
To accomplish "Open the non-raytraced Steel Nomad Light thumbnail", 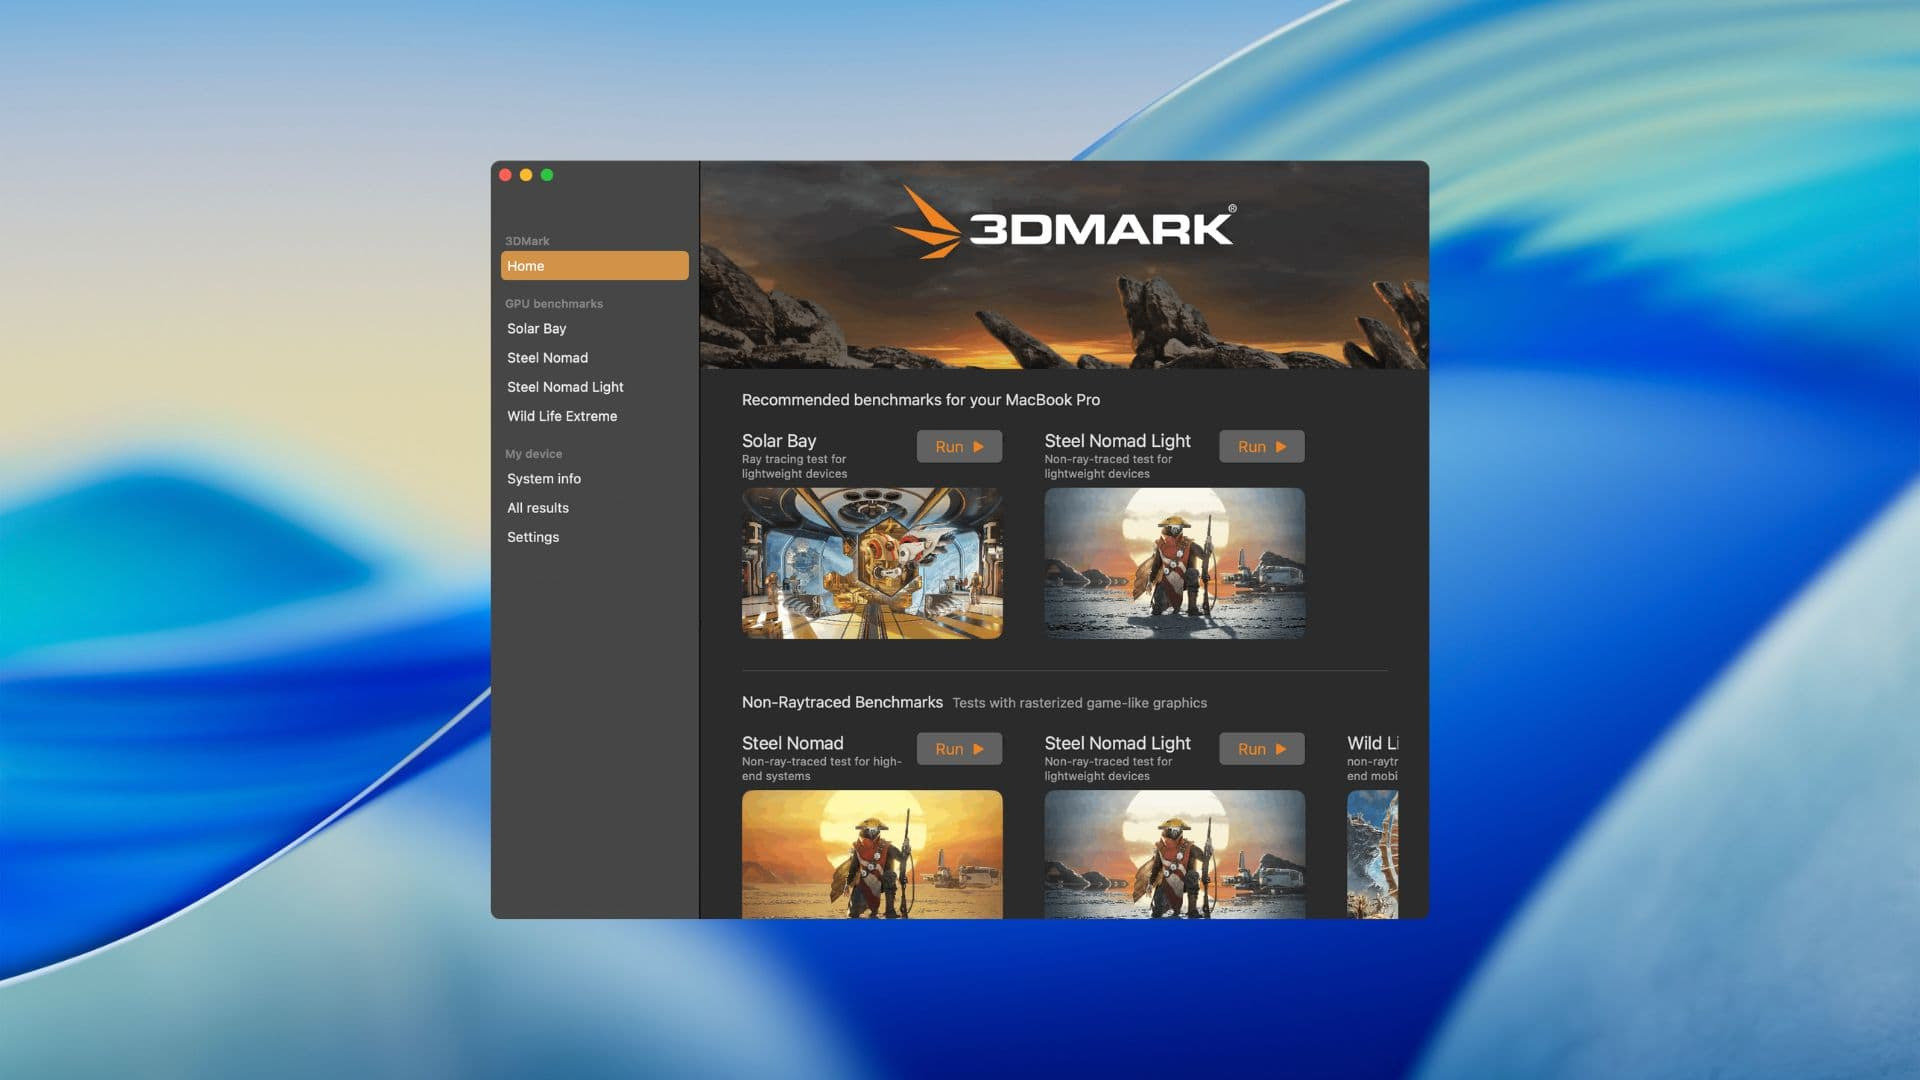I will click(x=1174, y=854).
